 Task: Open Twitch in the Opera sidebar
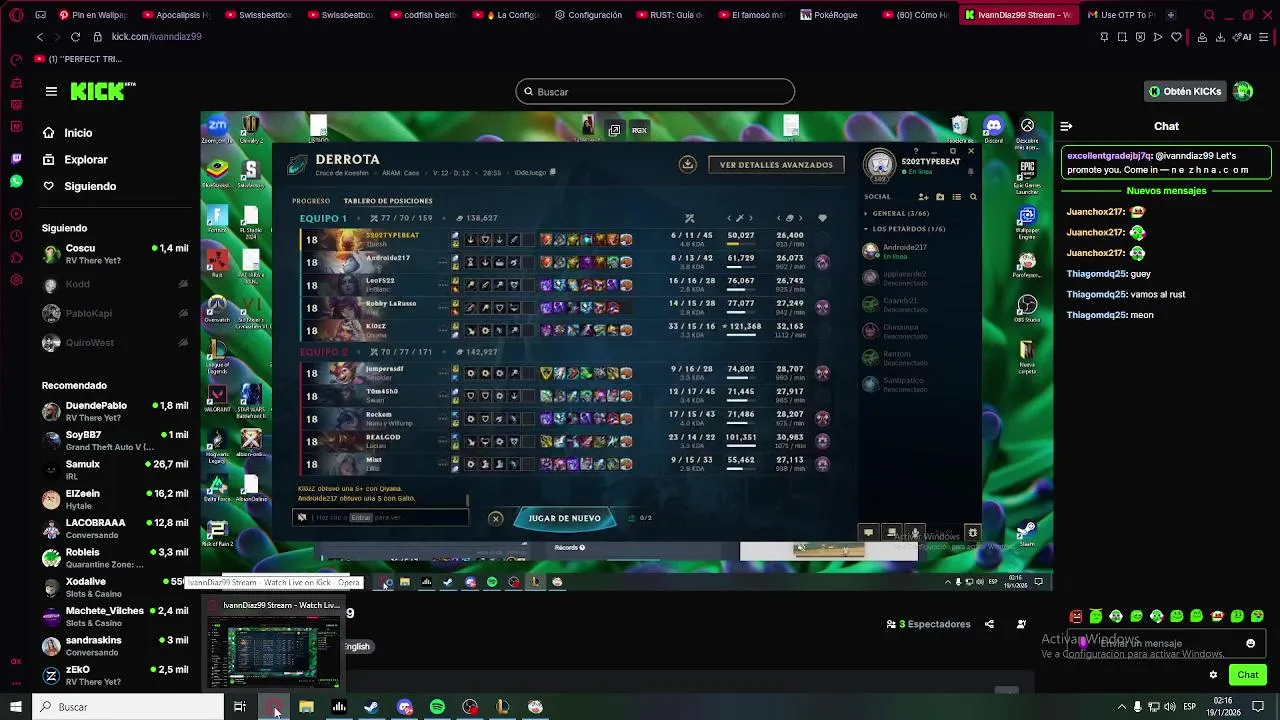click(16, 159)
